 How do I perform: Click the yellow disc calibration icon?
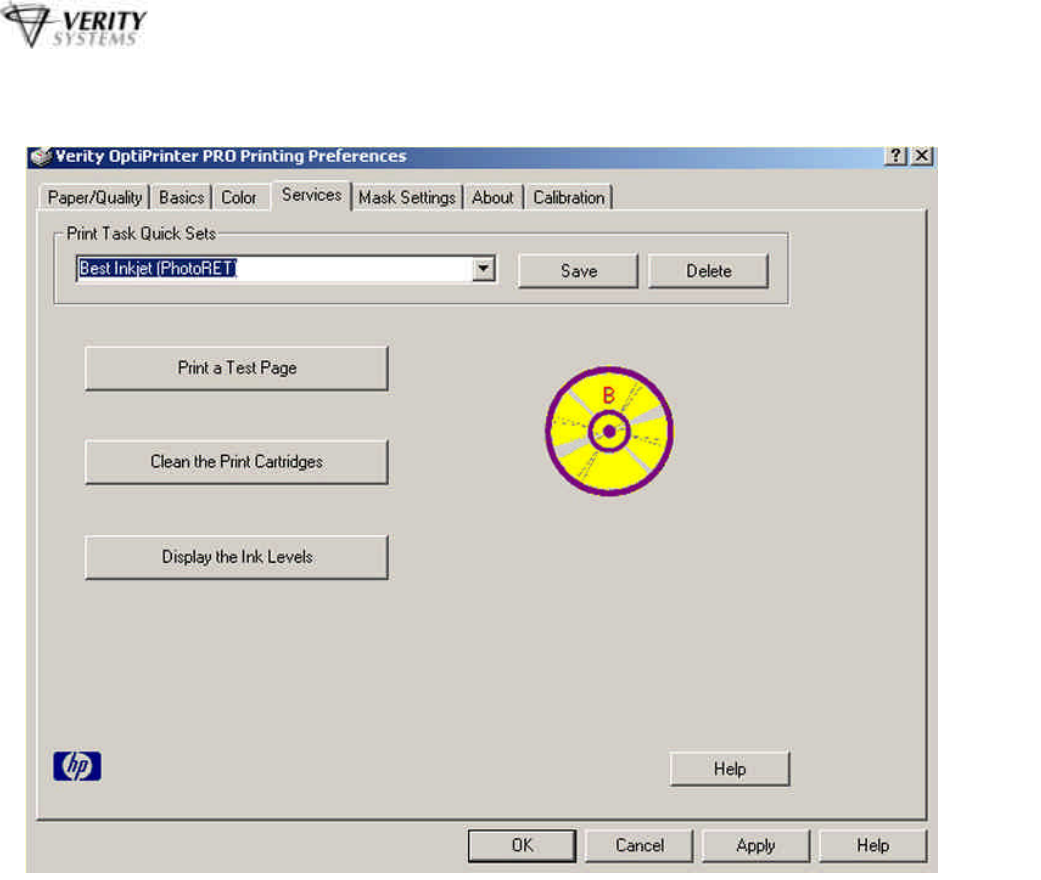coord(609,432)
